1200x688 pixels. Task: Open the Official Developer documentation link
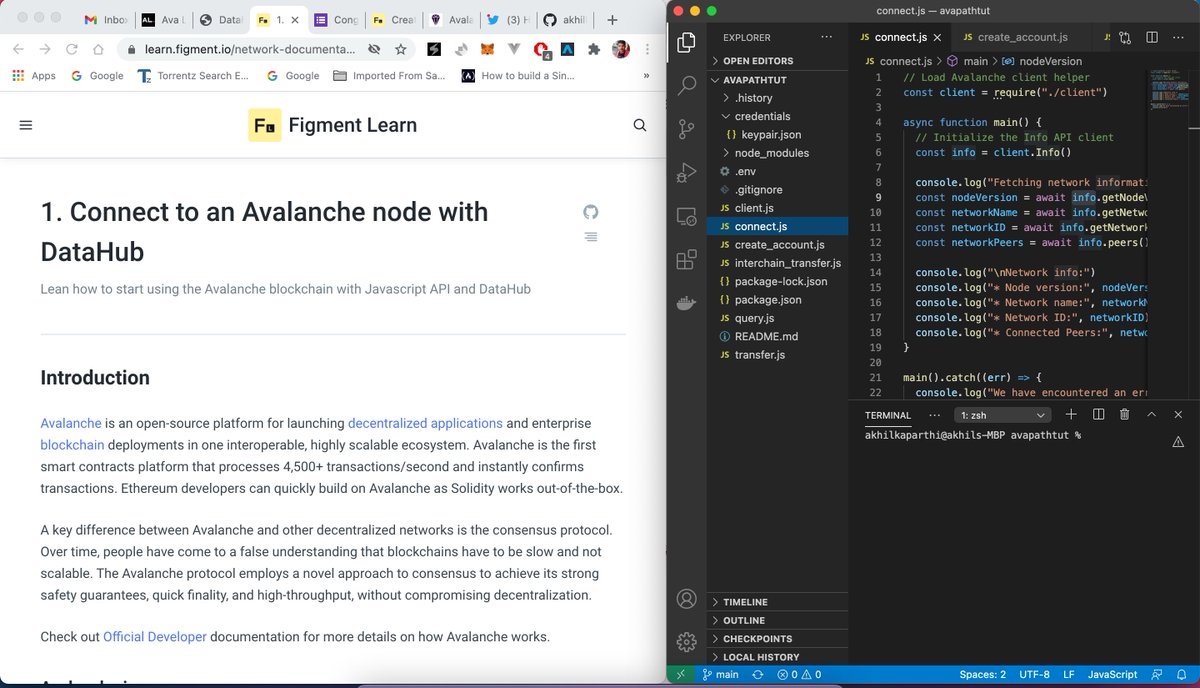point(155,636)
